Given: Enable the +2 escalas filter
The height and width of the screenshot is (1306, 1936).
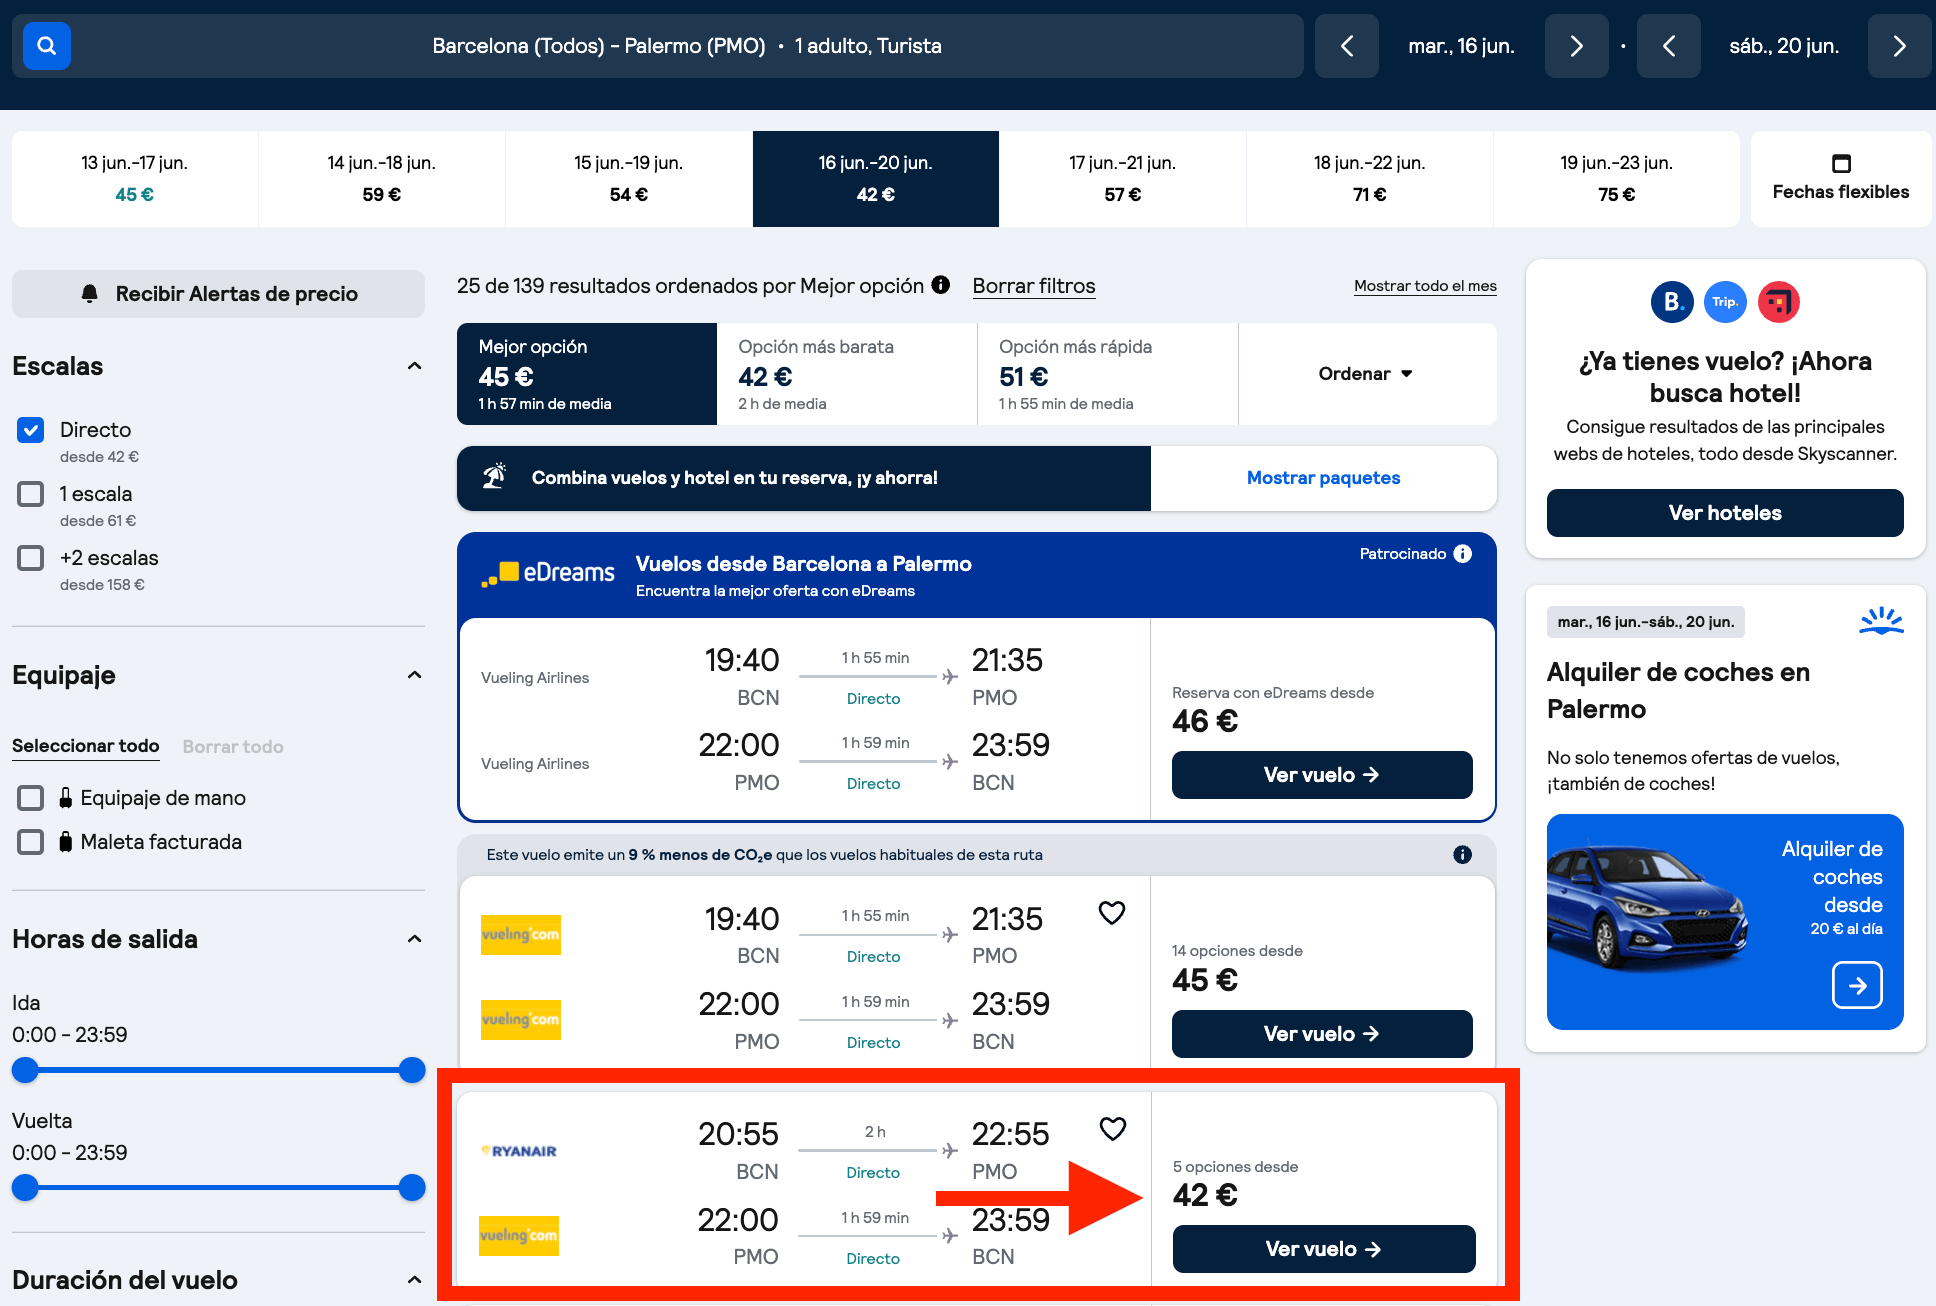Looking at the screenshot, I should point(31,558).
